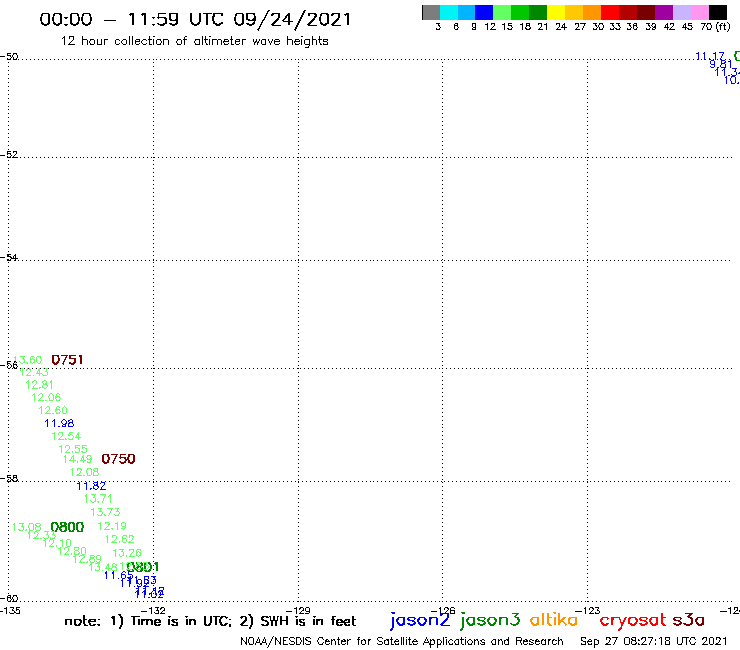The height and width of the screenshot is (650, 740).
Task: Select the 'Sep 27 08:27:18 UTC 2021' timestamp
Action: click(654, 641)
